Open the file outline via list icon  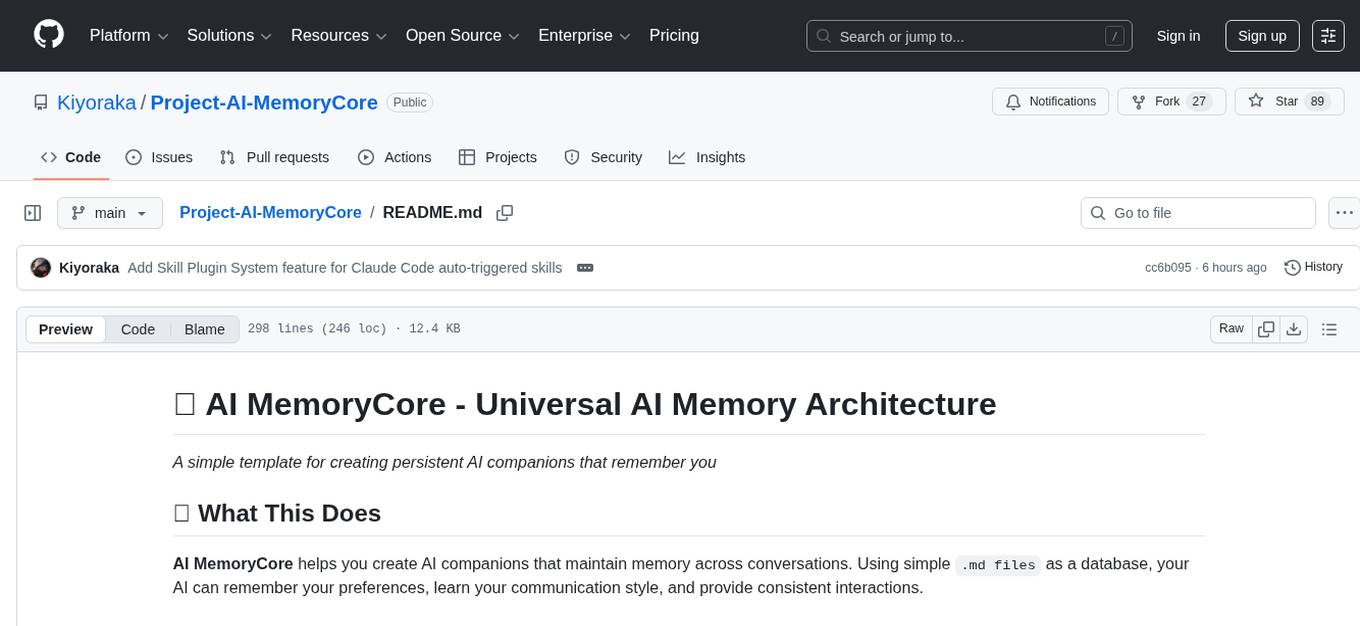coord(1327,328)
